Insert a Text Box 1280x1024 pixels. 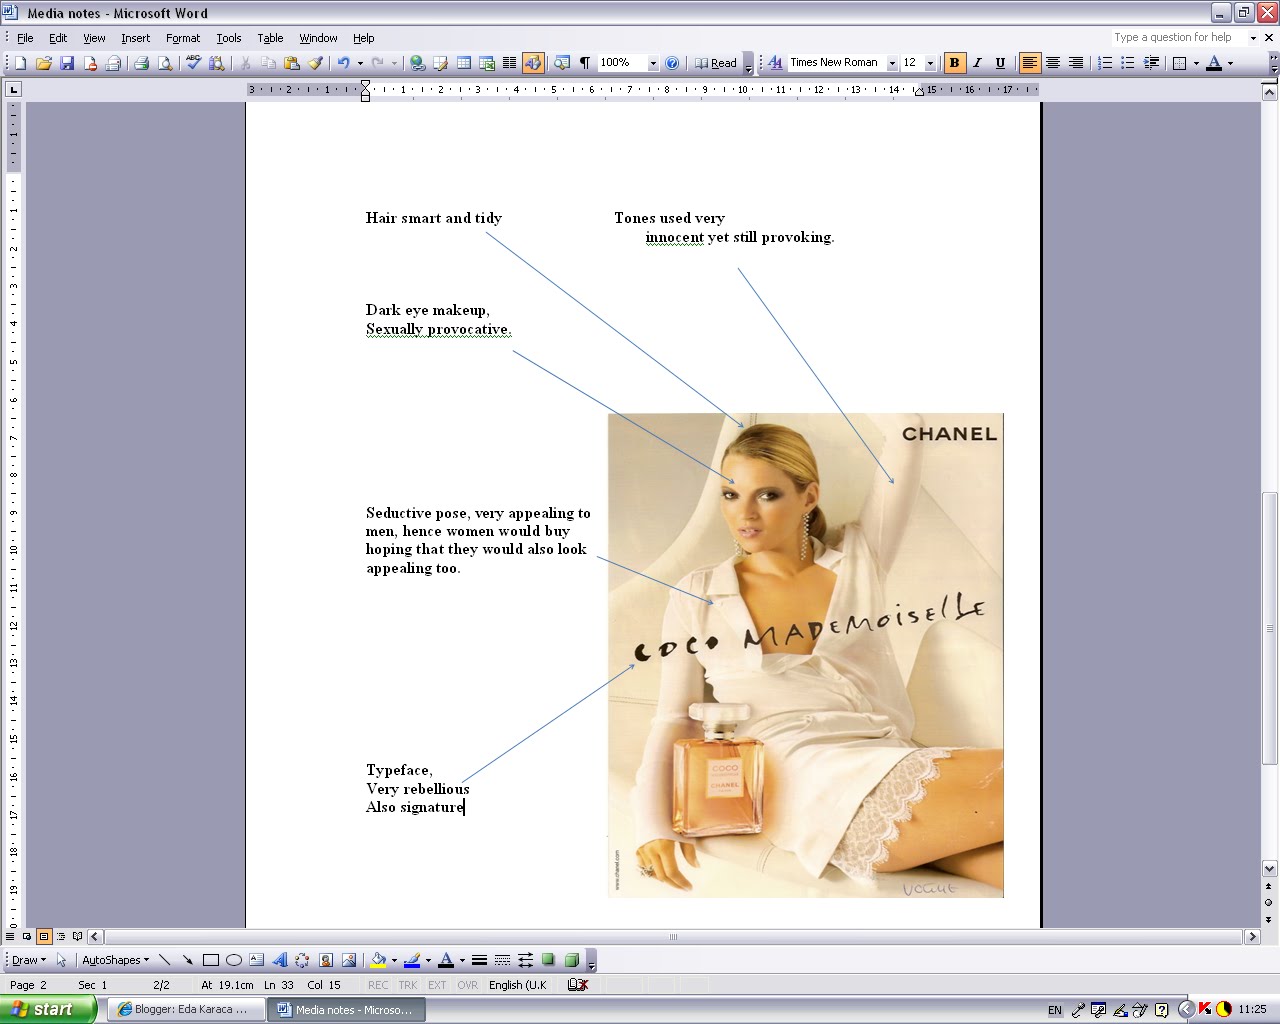[x=256, y=960]
